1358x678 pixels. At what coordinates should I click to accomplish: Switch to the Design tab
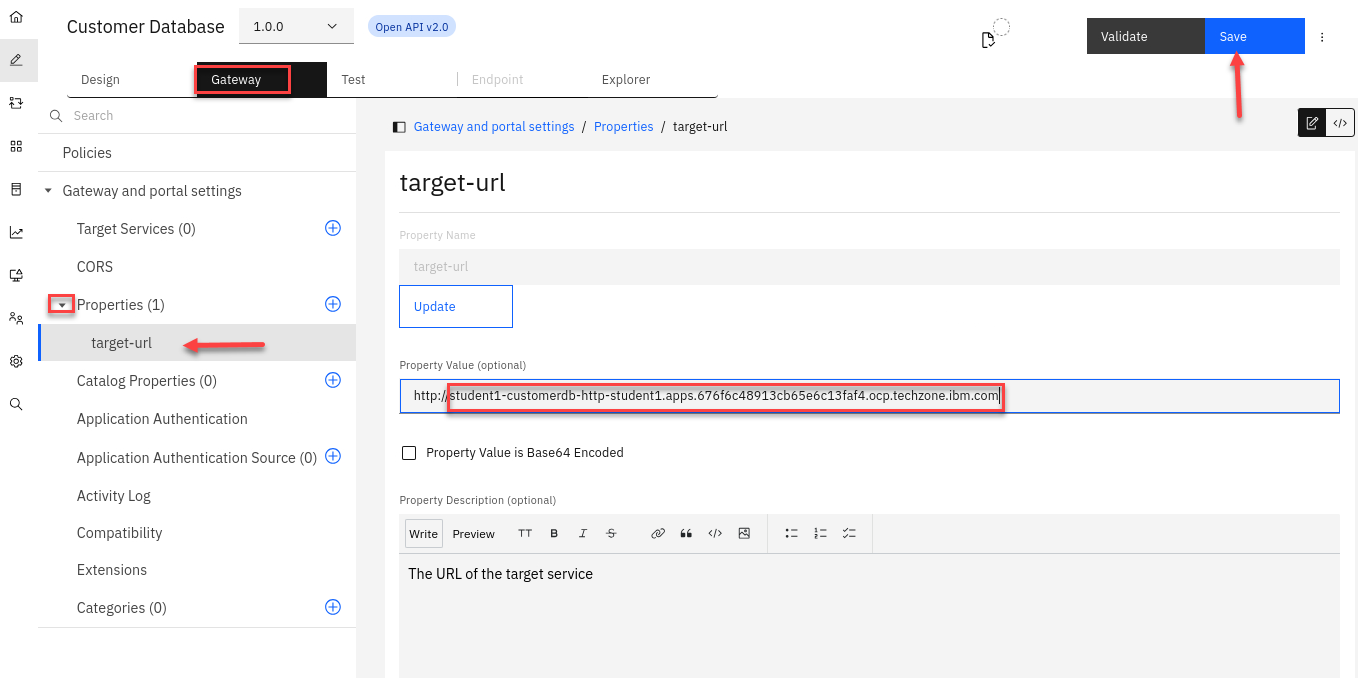(x=100, y=80)
